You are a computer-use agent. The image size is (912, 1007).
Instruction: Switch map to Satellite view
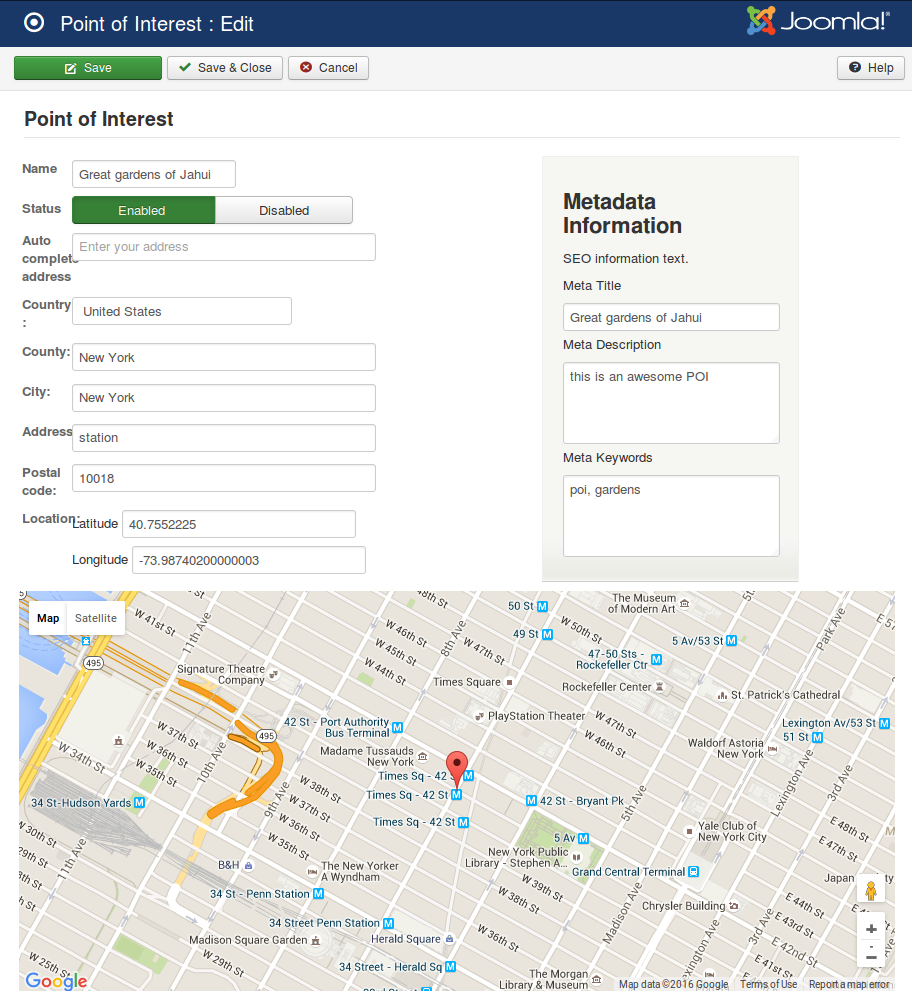(x=96, y=618)
